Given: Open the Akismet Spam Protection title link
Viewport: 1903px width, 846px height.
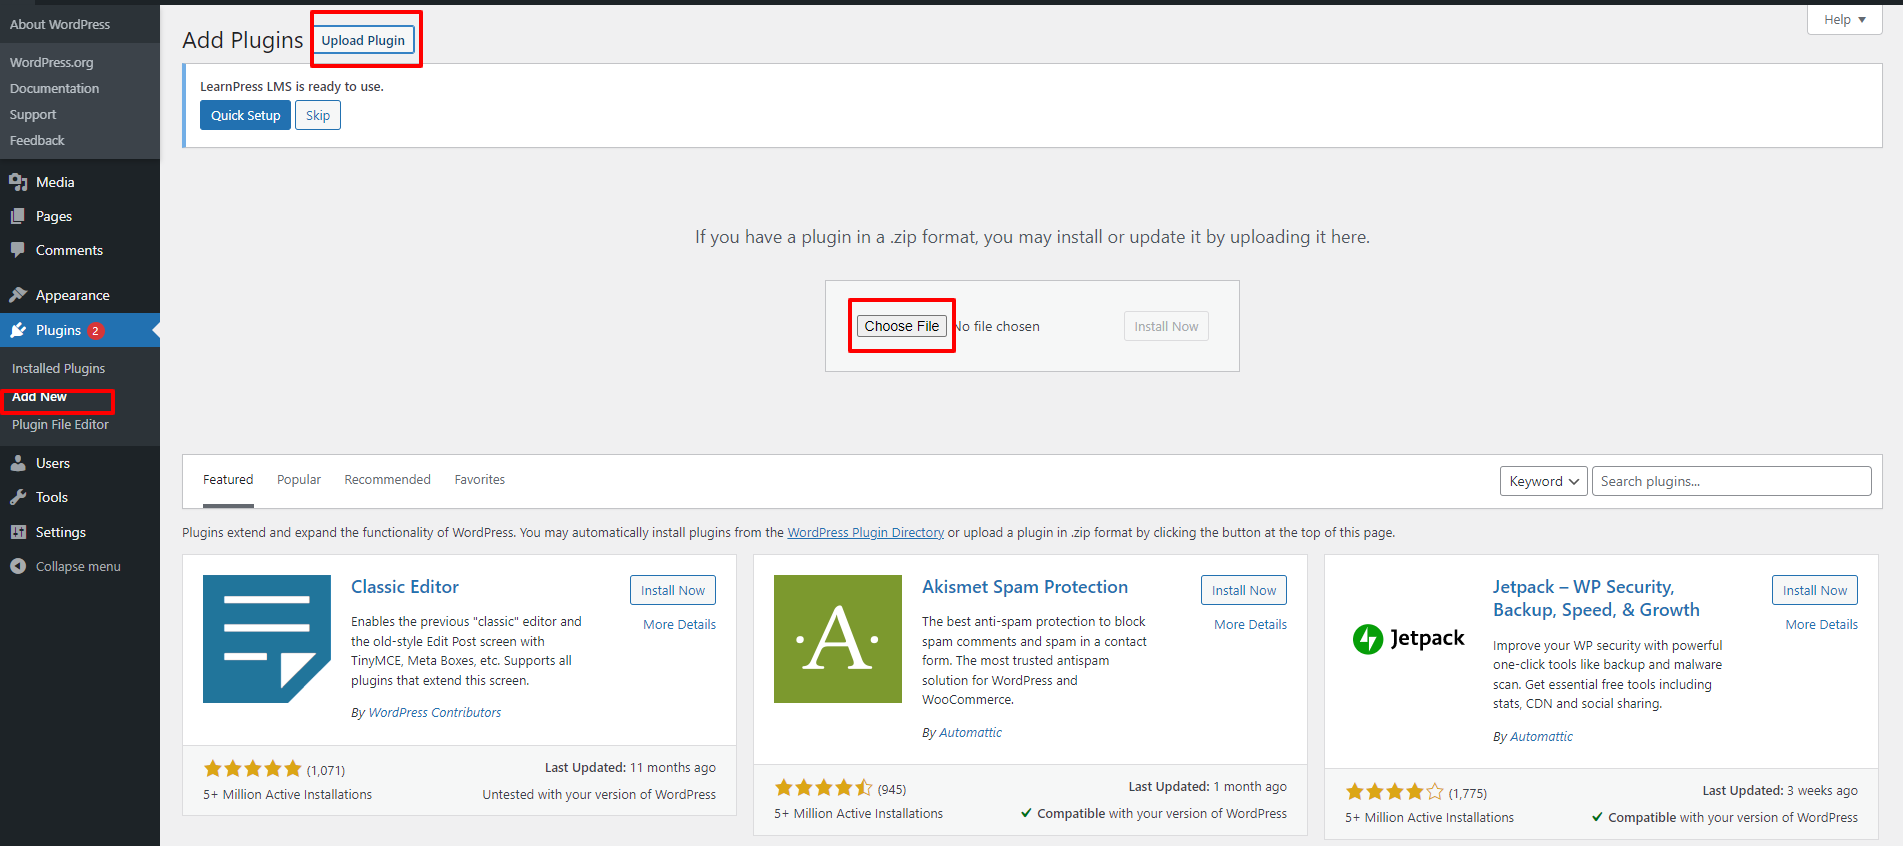Looking at the screenshot, I should [1025, 587].
